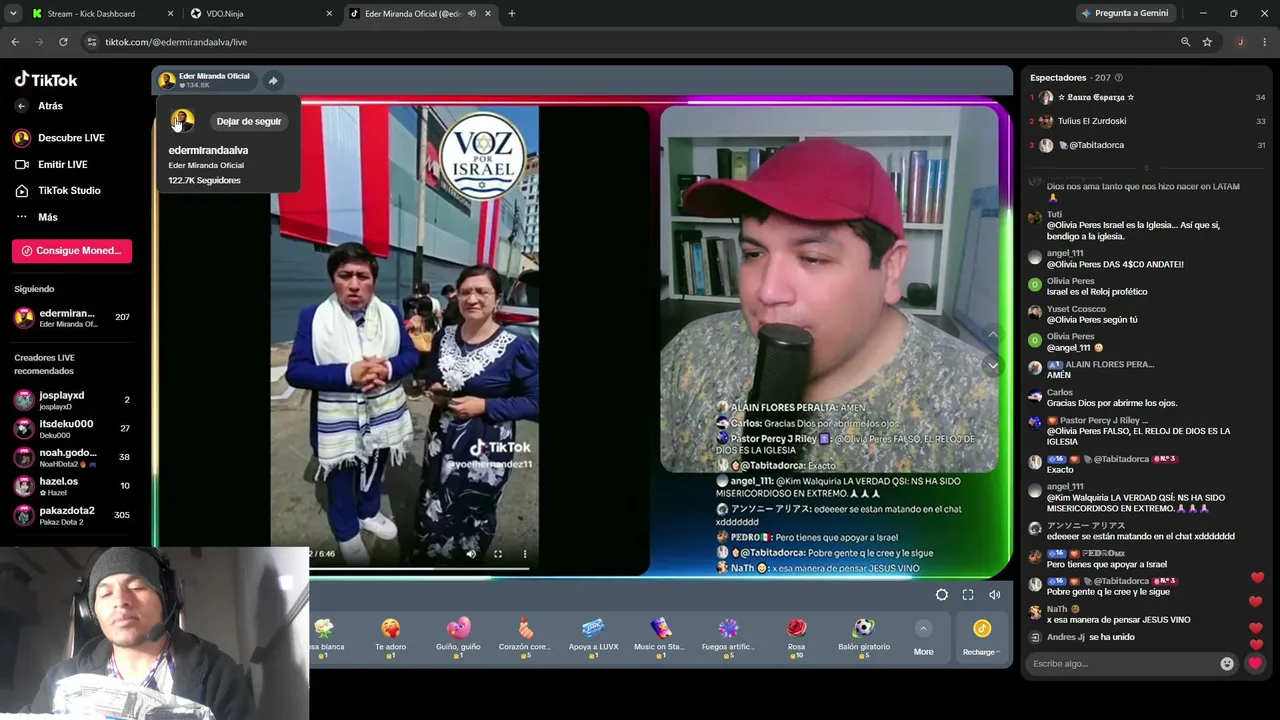Mute the Eder Miranda Oficial tab audio

[x=471, y=14]
